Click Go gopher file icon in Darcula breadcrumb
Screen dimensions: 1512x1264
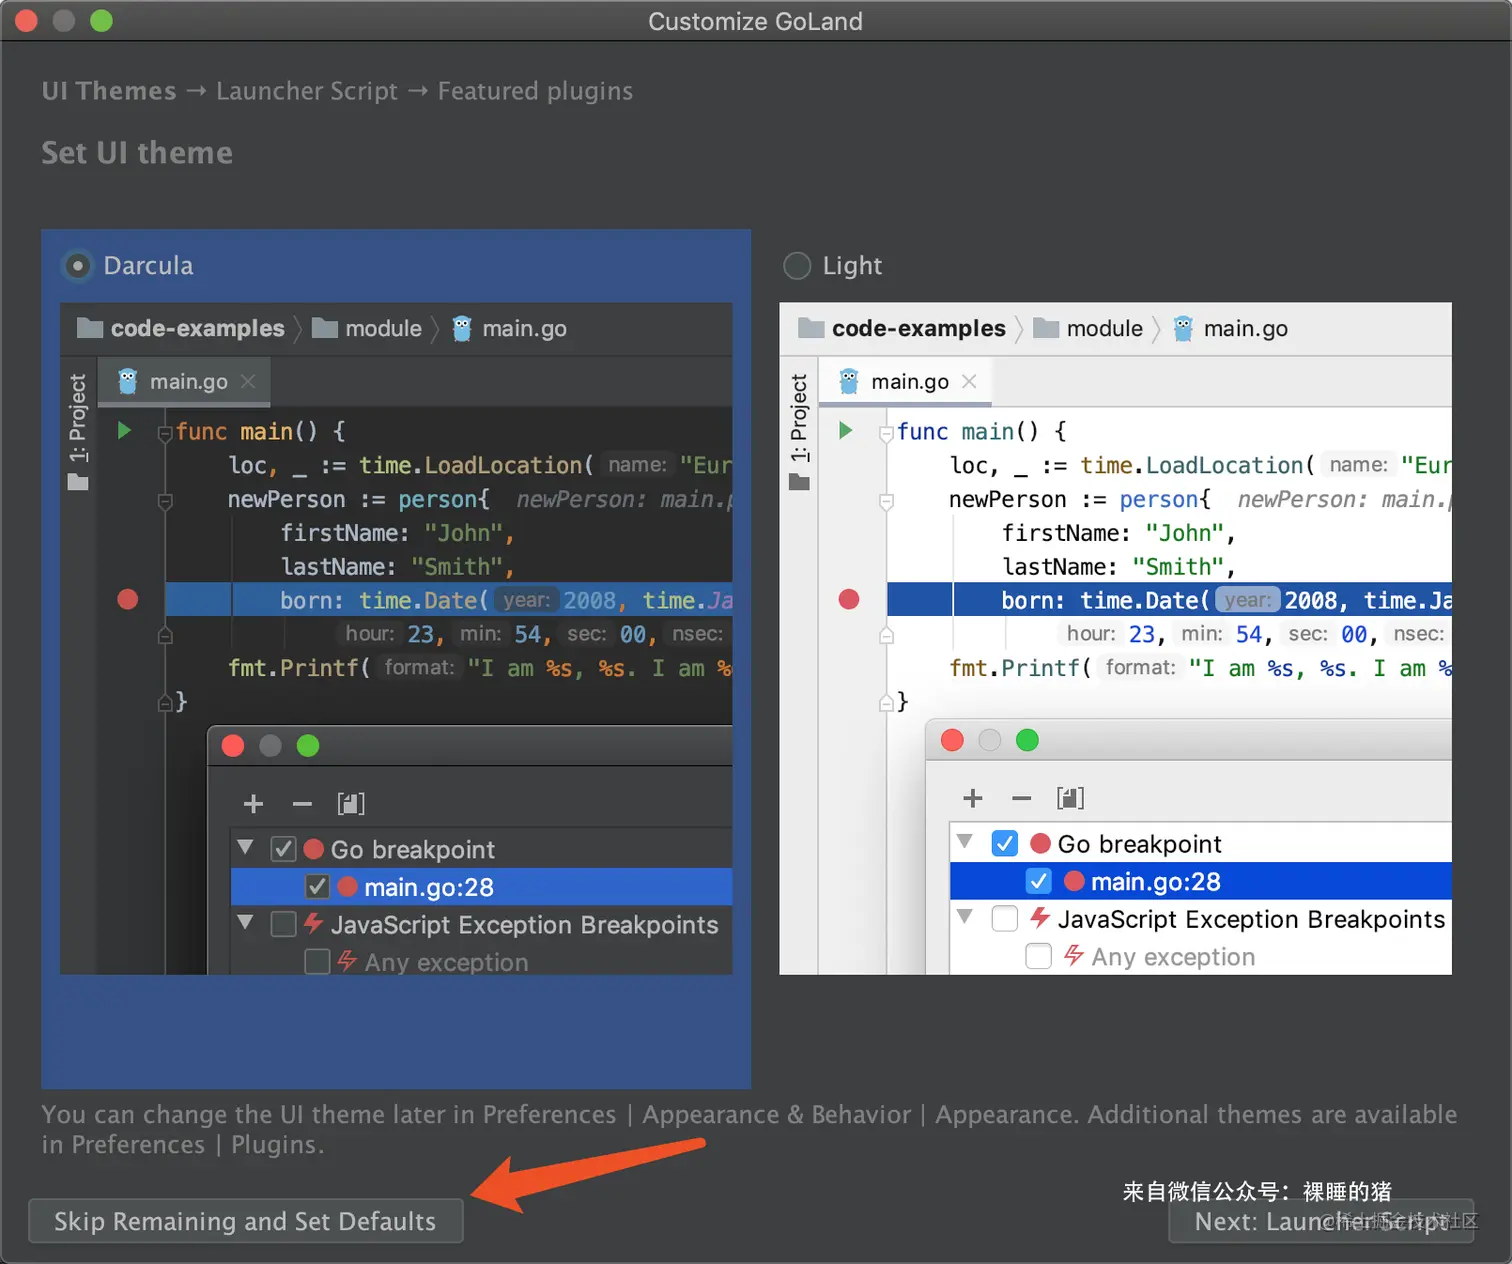462,328
